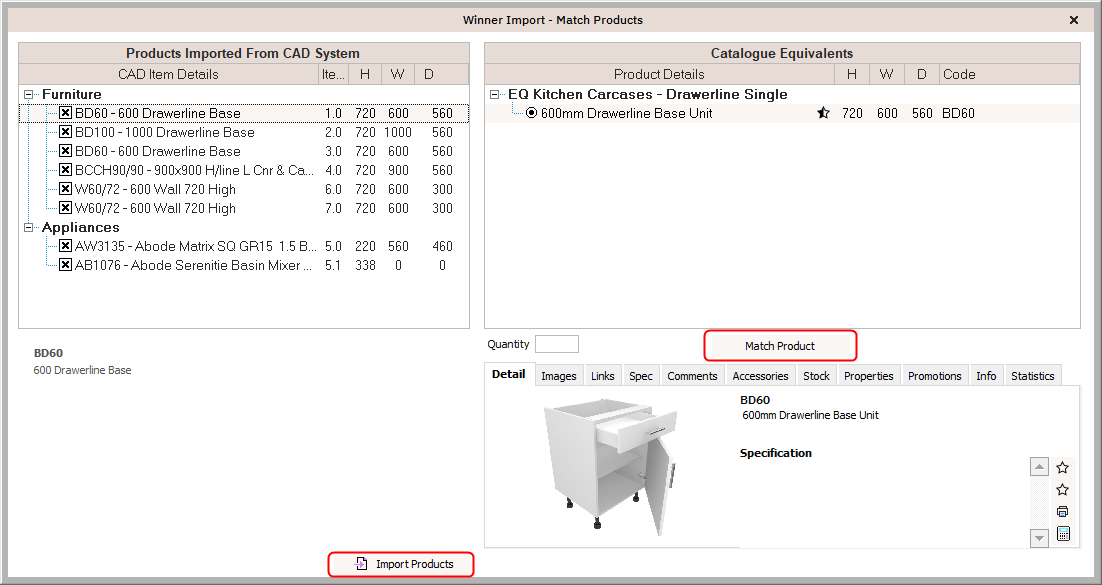Viewport: 1102px width, 585px height.
Task: Collapse the Furniture tree group
Action: pos(29,94)
